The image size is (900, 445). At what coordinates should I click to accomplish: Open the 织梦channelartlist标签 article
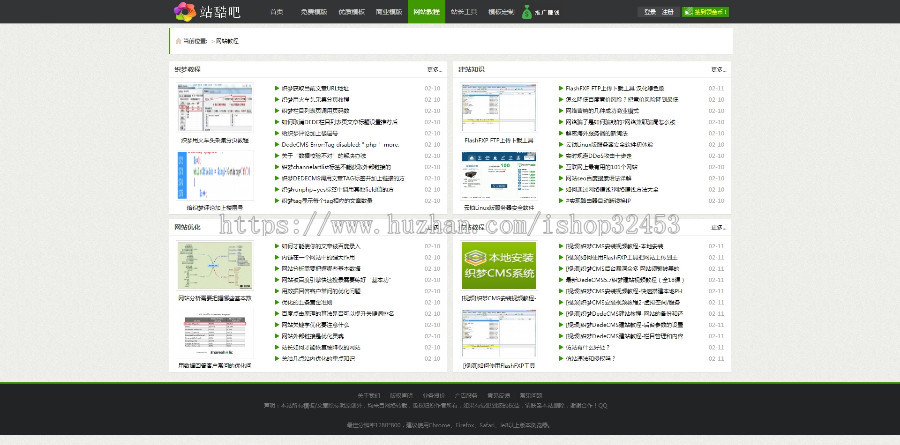coord(336,167)
